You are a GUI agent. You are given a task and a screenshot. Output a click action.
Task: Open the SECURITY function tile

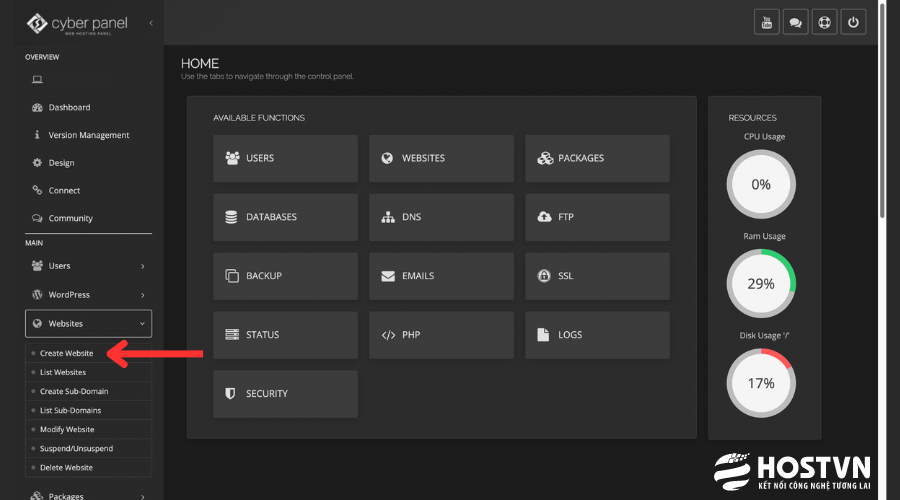pyautogui.click(x=285, y=394)
